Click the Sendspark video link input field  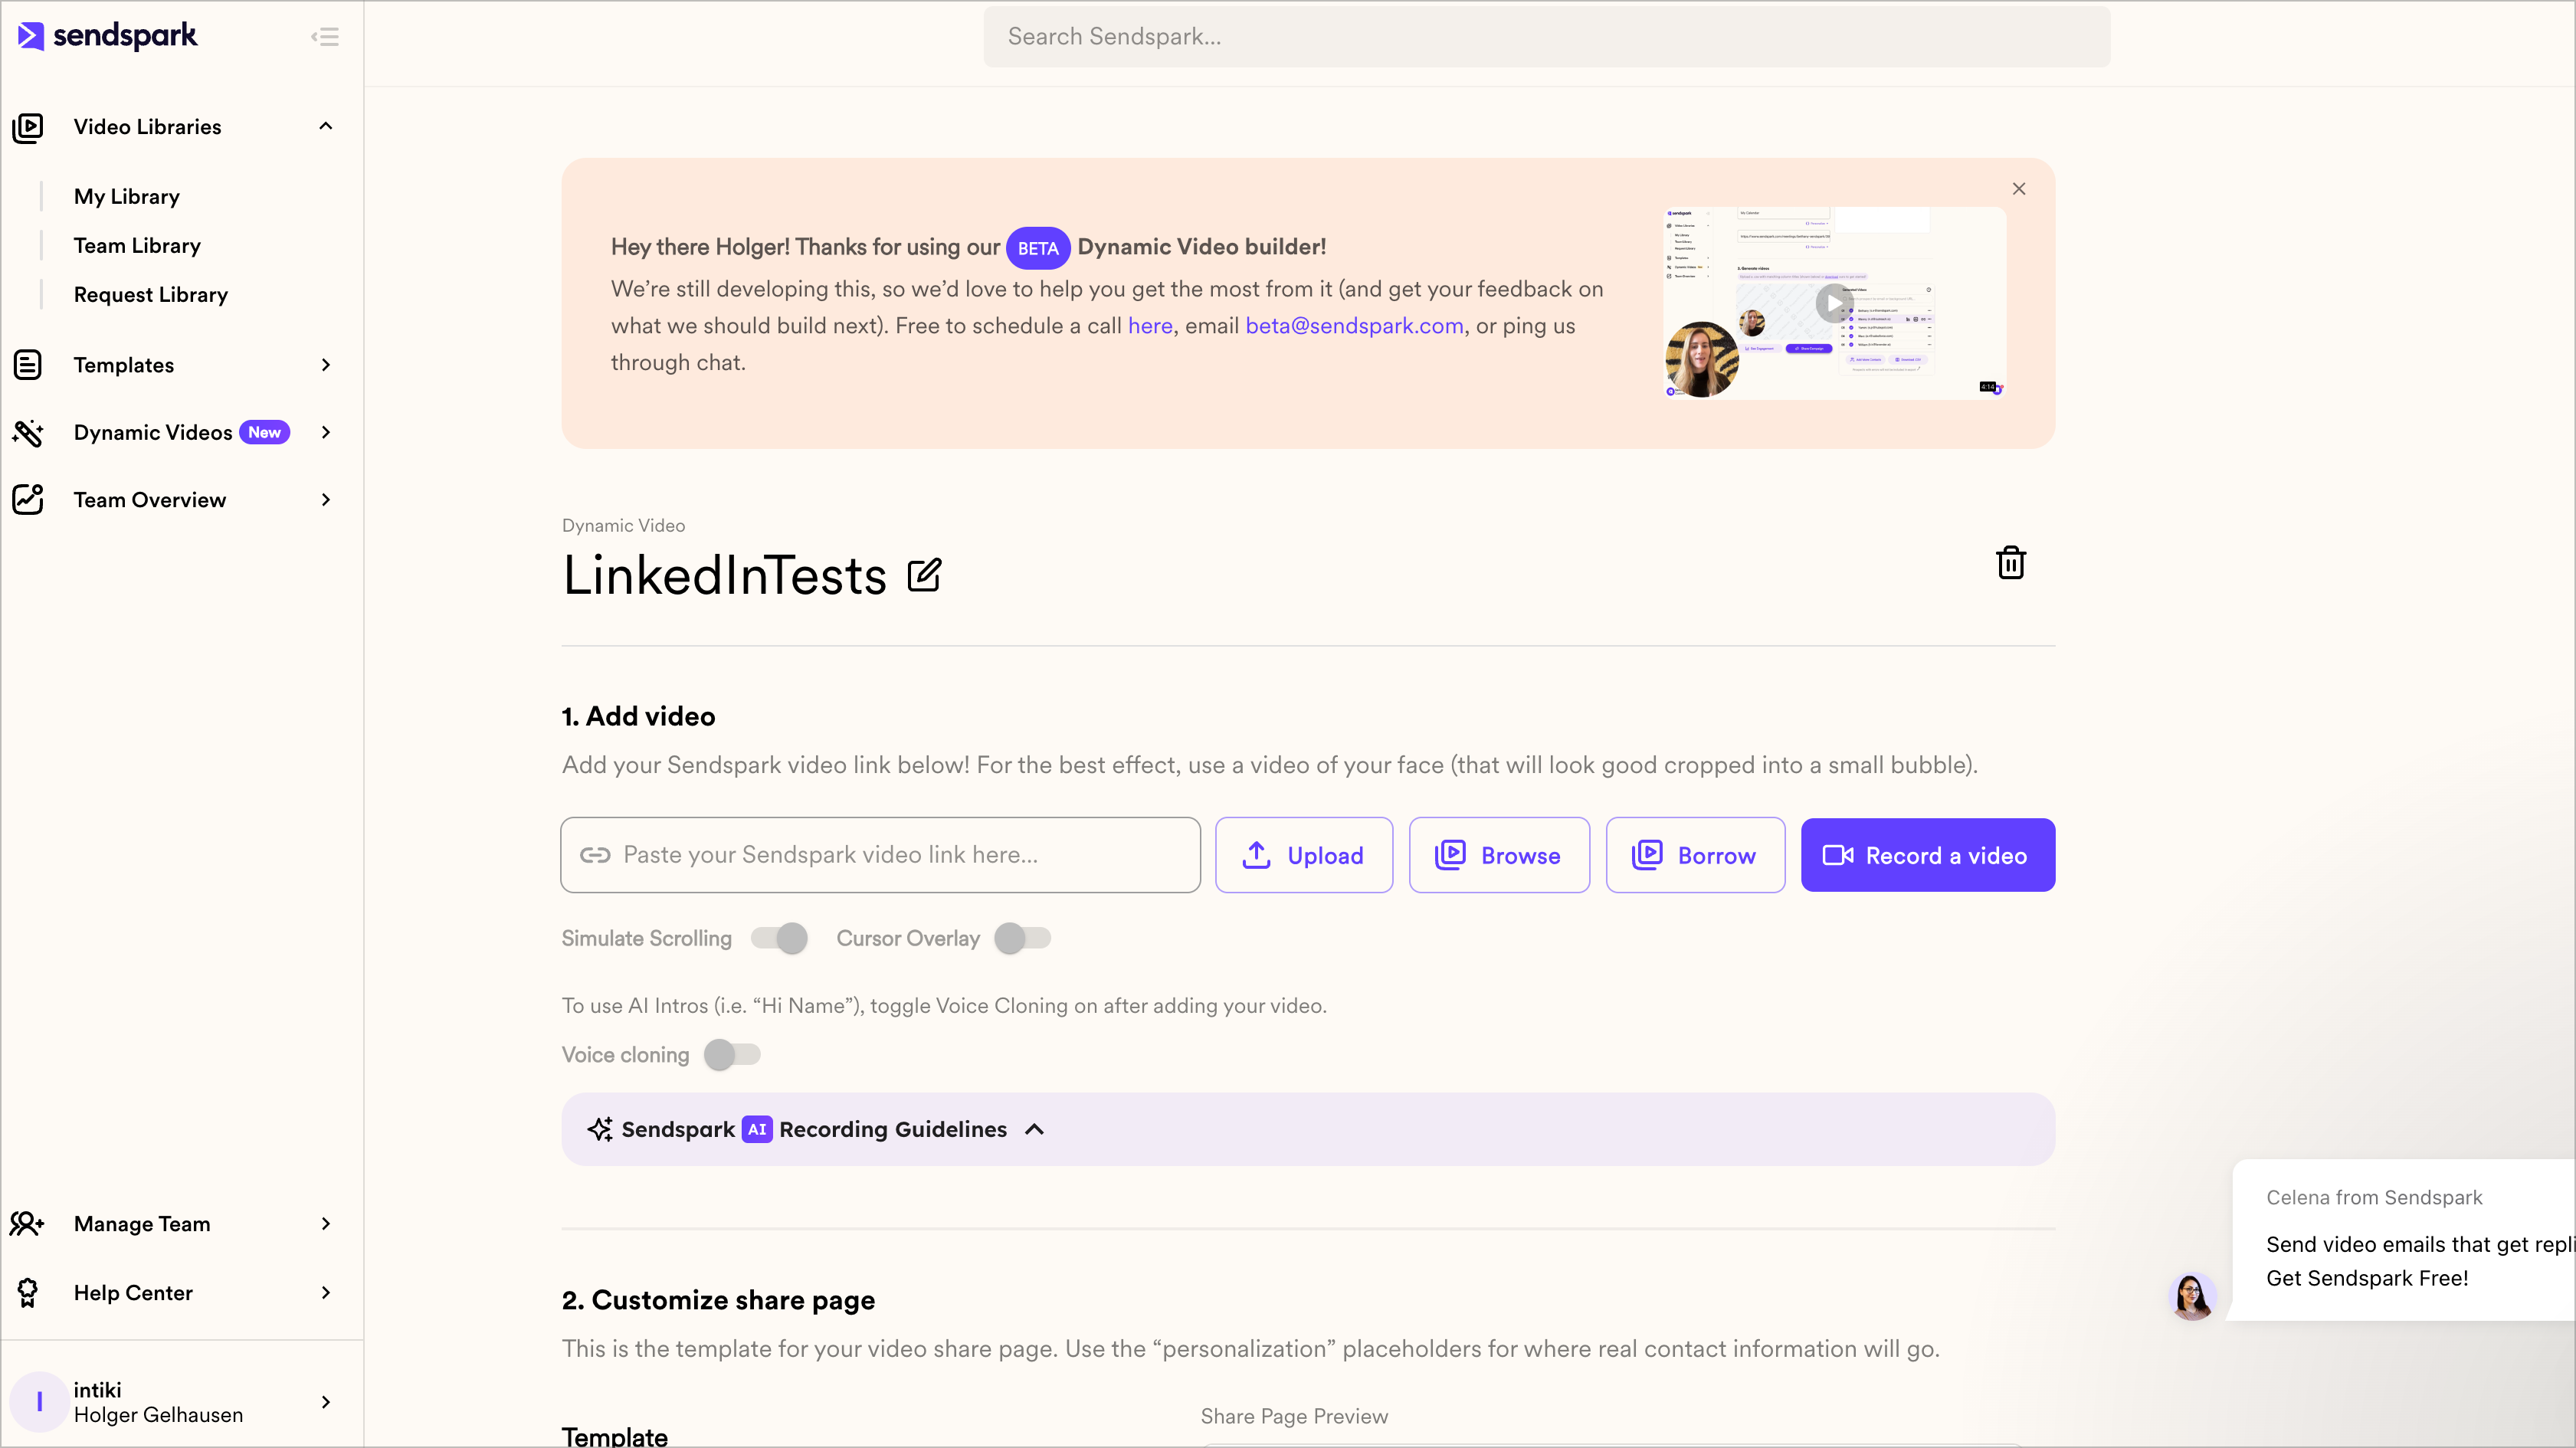click(880, 855)
